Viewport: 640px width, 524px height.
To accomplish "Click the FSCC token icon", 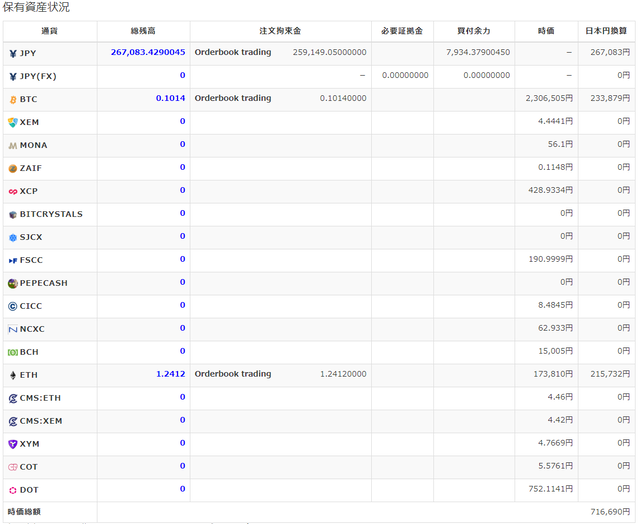I will click(x=13, y=260).
